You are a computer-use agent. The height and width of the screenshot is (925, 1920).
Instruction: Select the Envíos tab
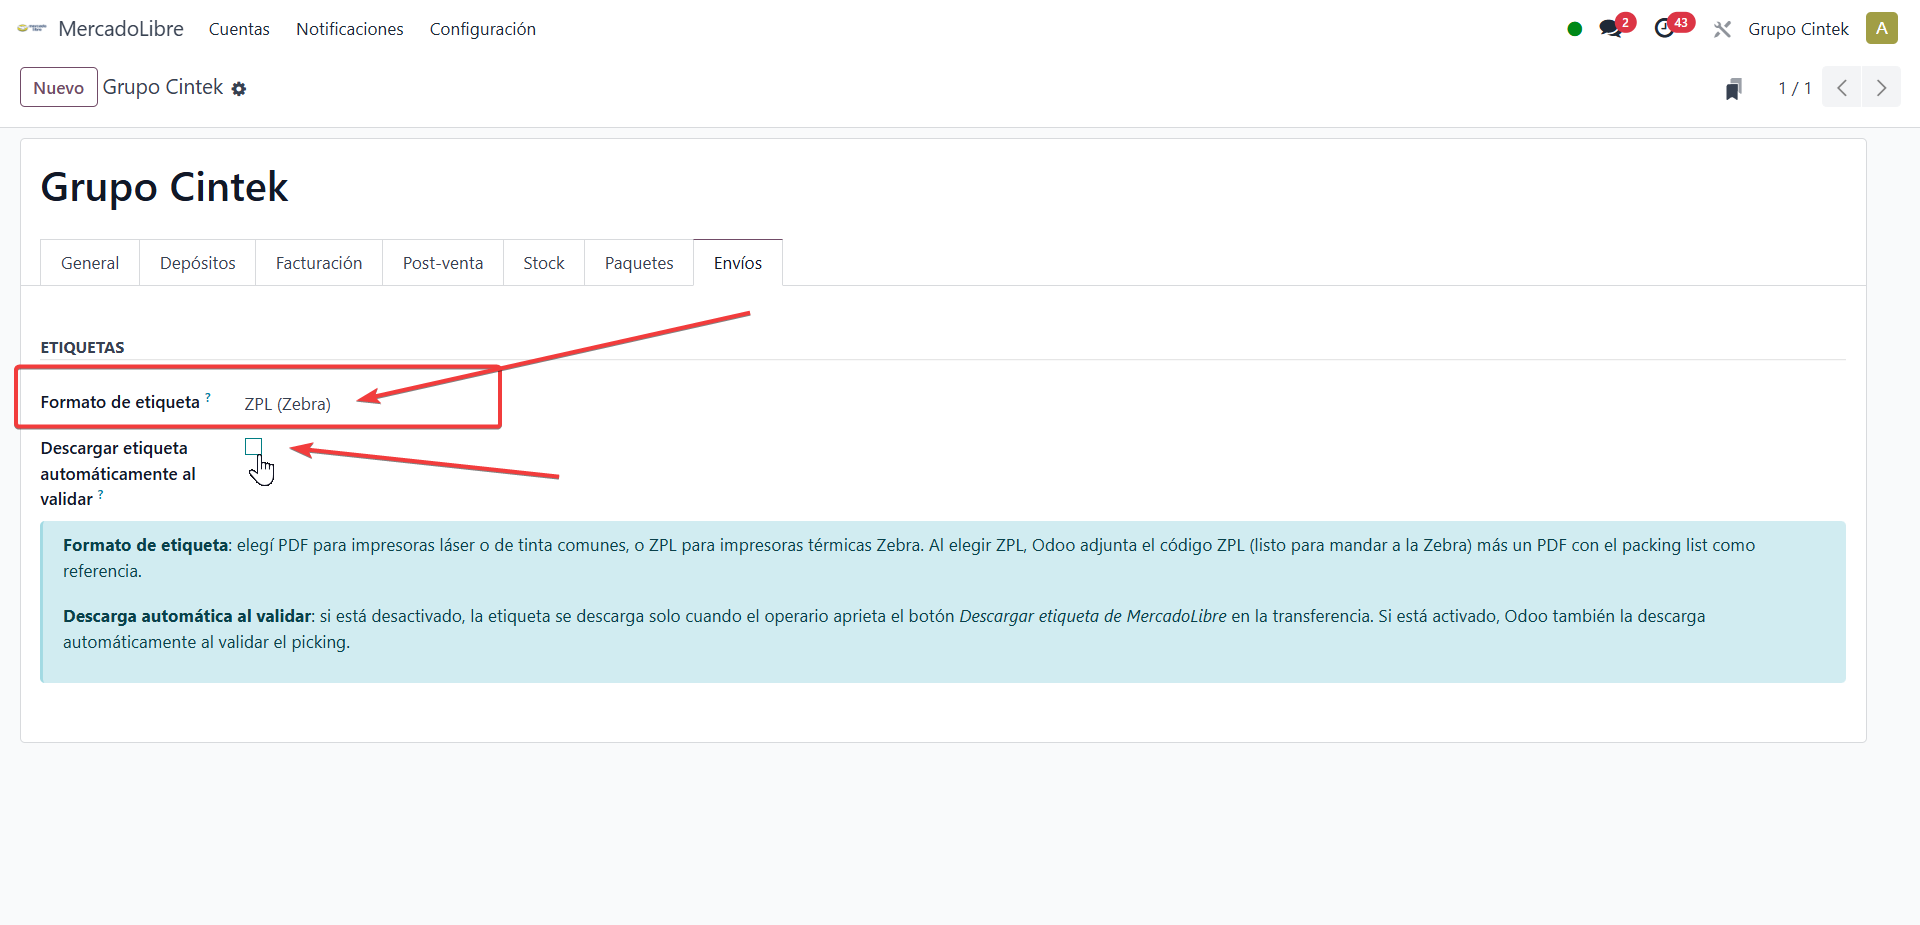(738, 263)
